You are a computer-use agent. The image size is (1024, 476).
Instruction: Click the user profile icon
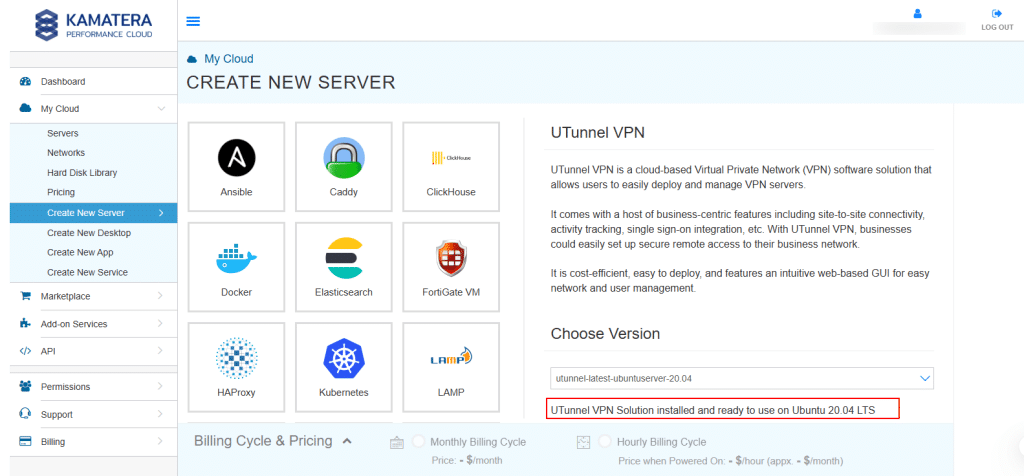point(918,13)
